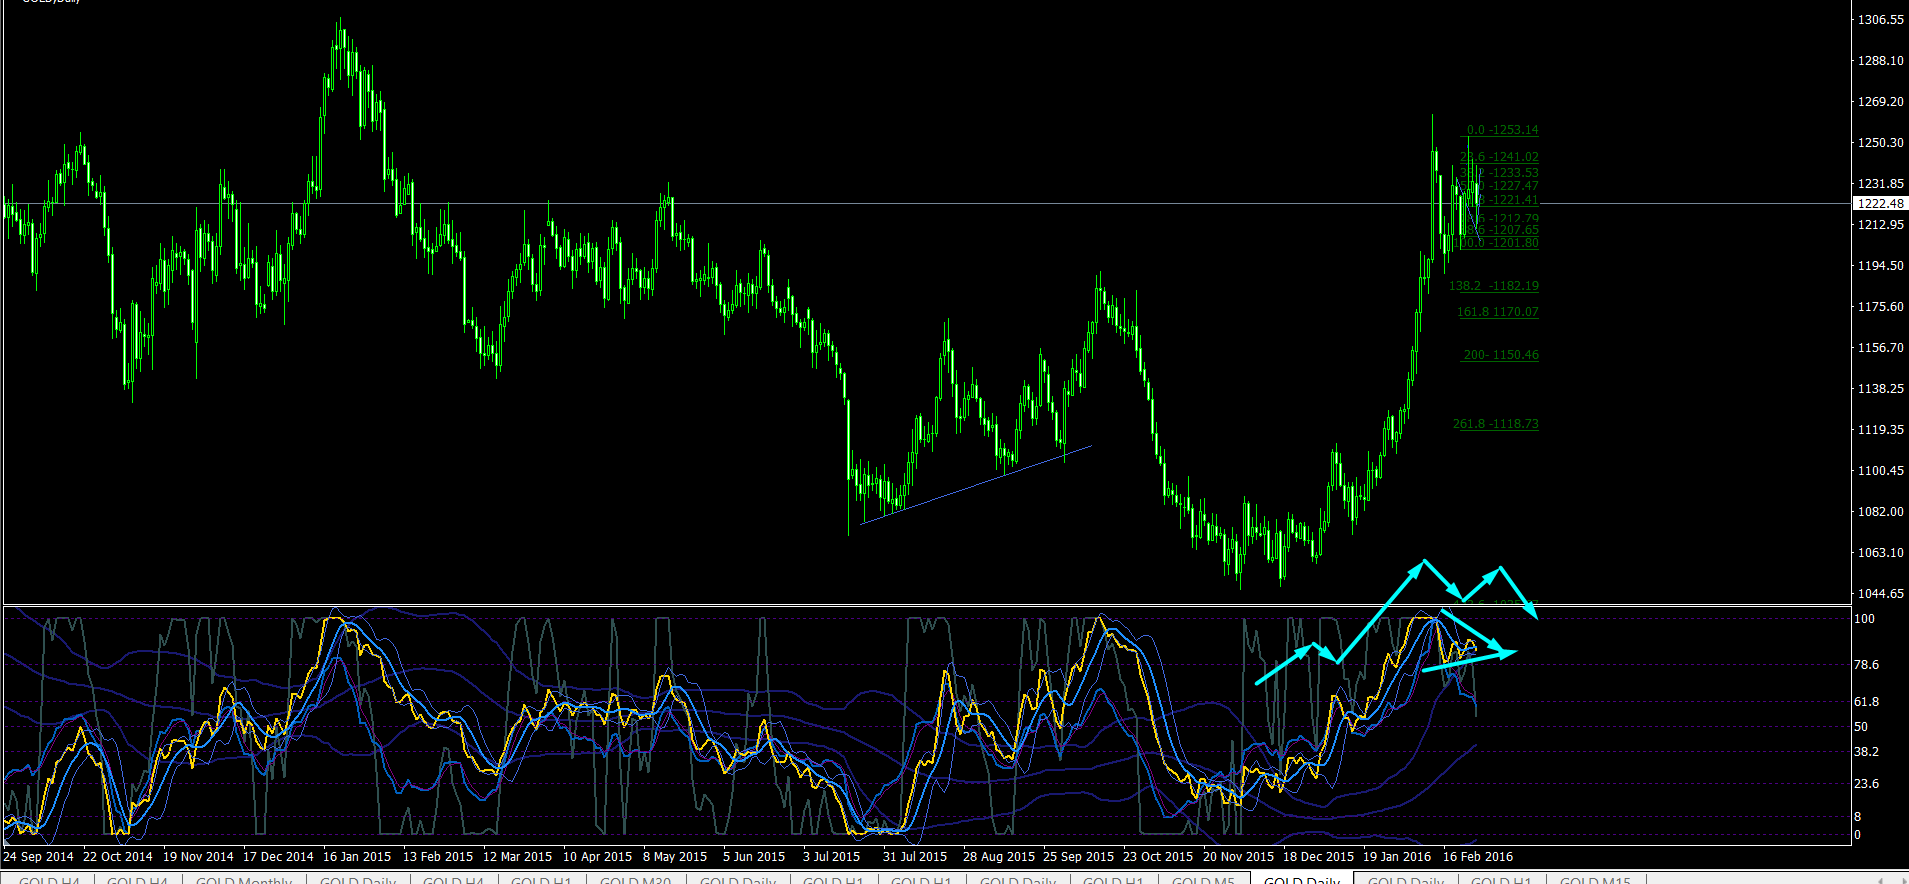Click the 1156.70 price axis label
Viewport: 1909px width, 884px height.
click(1880, 348)
